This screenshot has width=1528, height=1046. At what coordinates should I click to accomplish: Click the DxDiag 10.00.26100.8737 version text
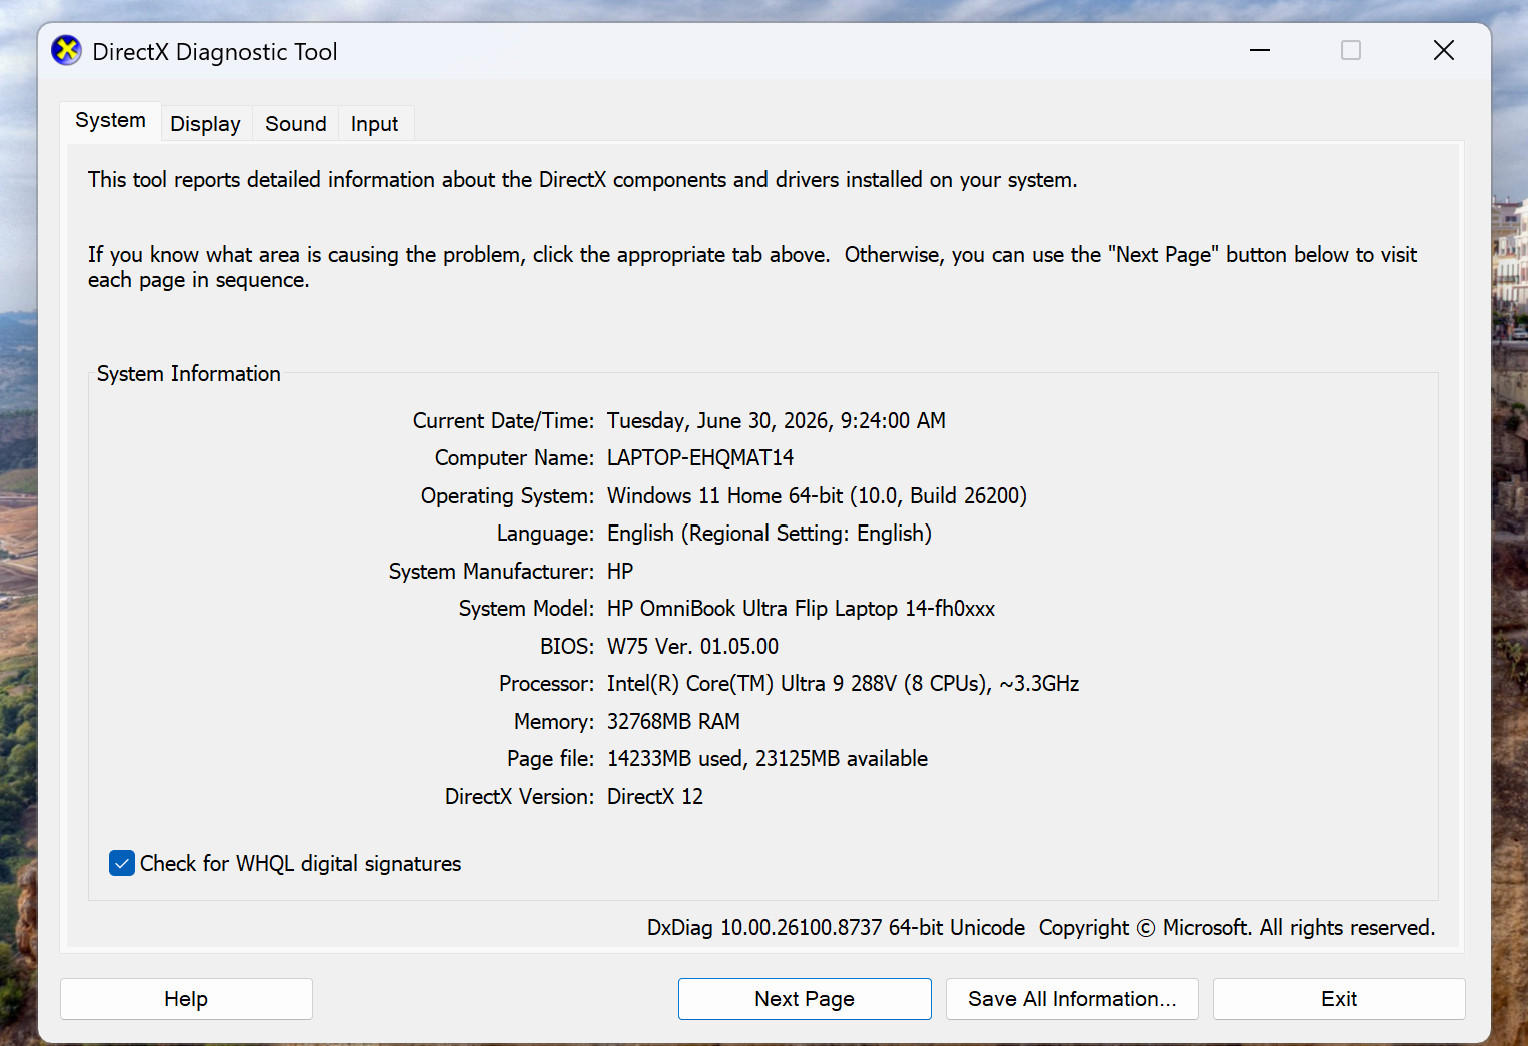pos(836,928)
